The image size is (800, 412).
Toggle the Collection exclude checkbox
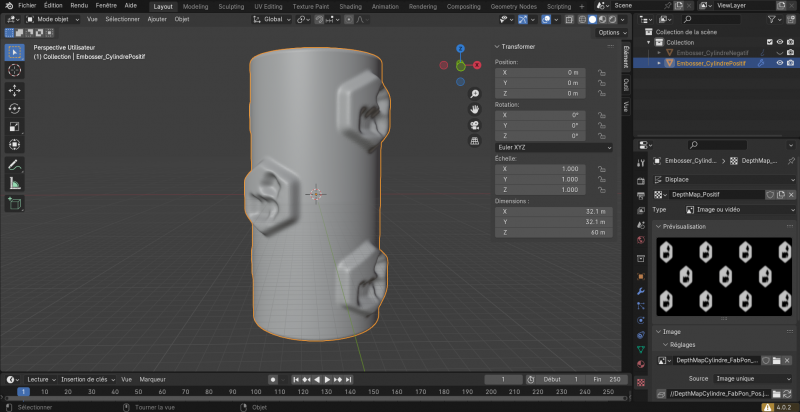(768, 42)
